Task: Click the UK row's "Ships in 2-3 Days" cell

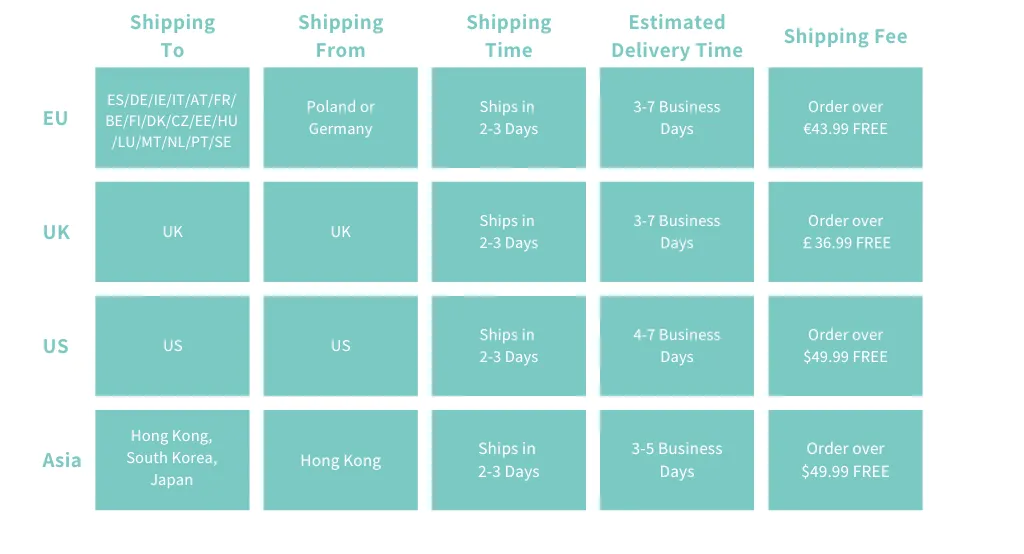Action: (x=508, y=232)
